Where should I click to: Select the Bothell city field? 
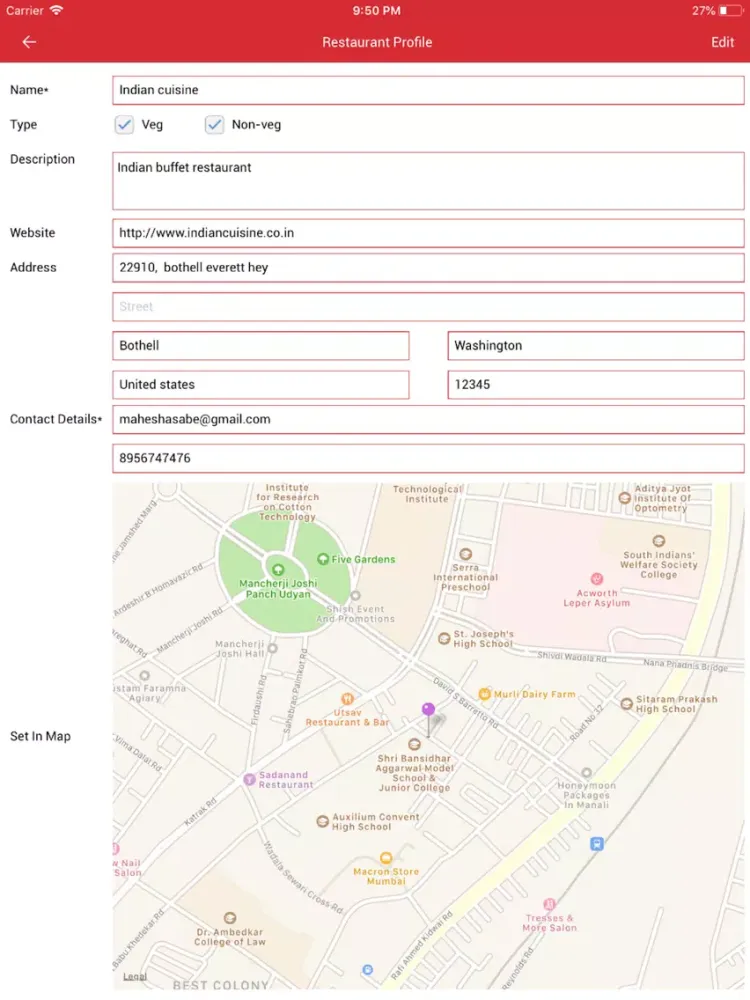pos(261,346)
